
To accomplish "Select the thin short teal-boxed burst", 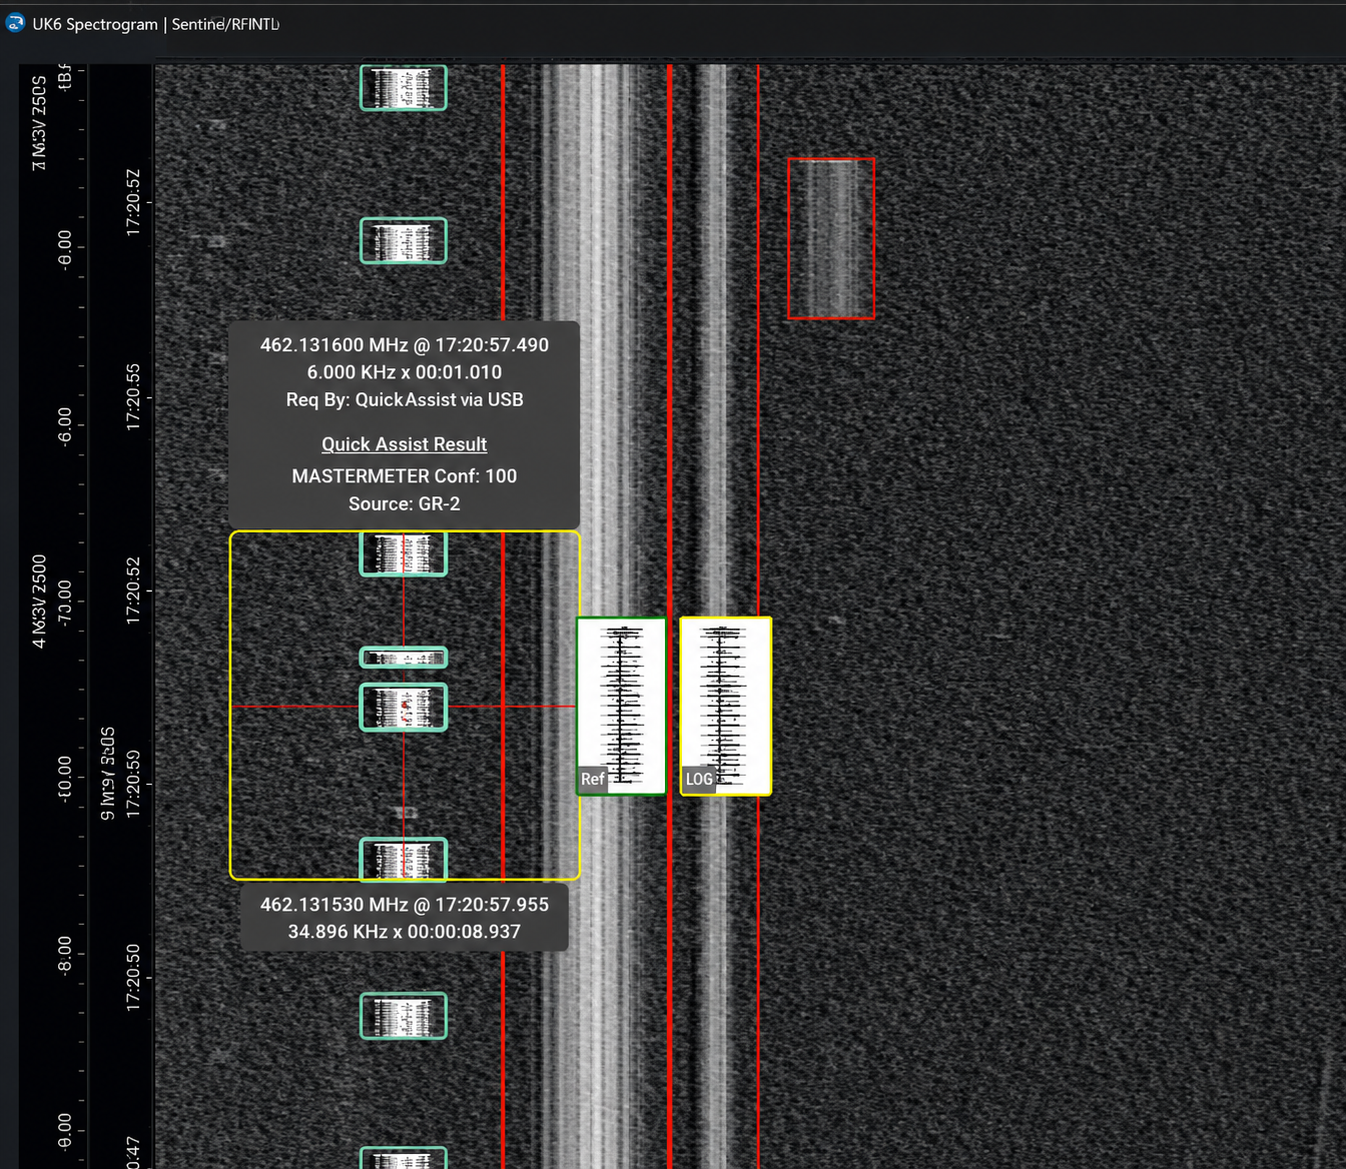I will [x=403, y=658].
